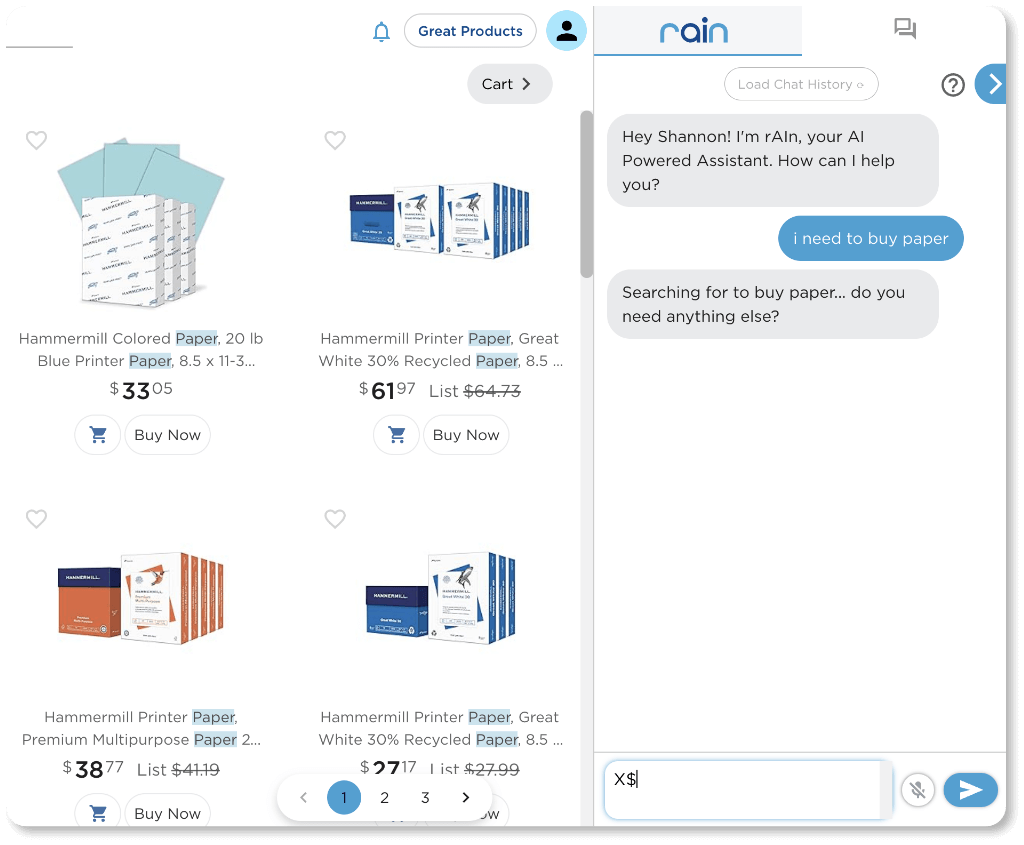Toggle heart on $61.97 Recycled Paper
Screen dimensions: 1024x845
(335, 141)
